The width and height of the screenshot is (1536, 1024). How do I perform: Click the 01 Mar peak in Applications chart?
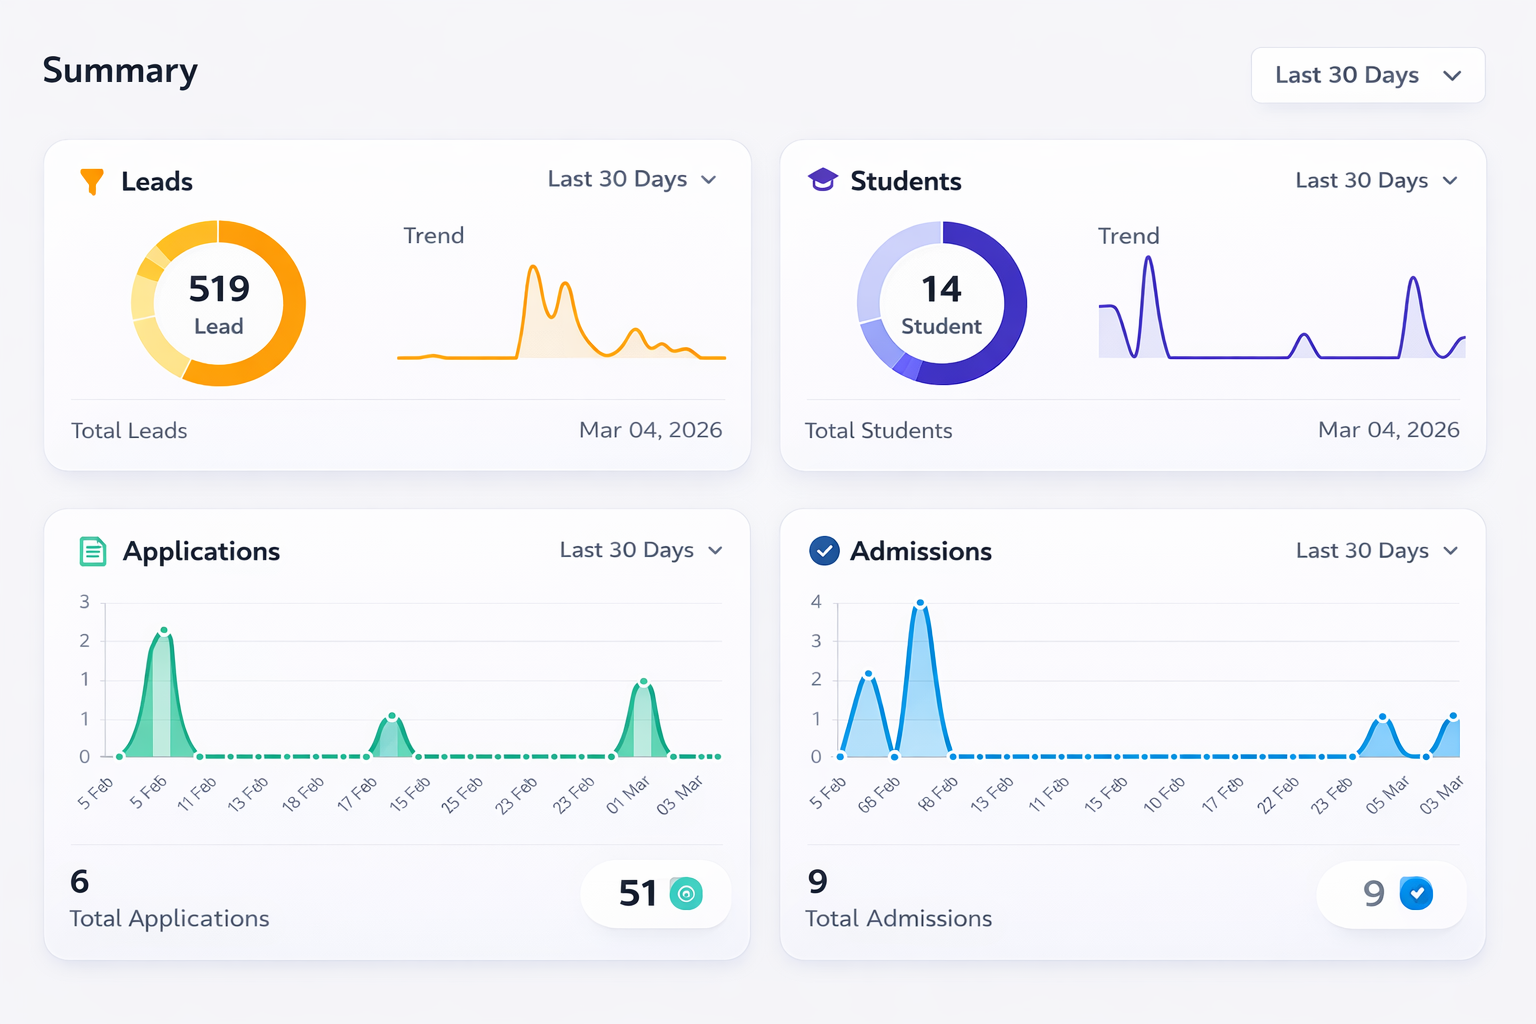[644, 682]
